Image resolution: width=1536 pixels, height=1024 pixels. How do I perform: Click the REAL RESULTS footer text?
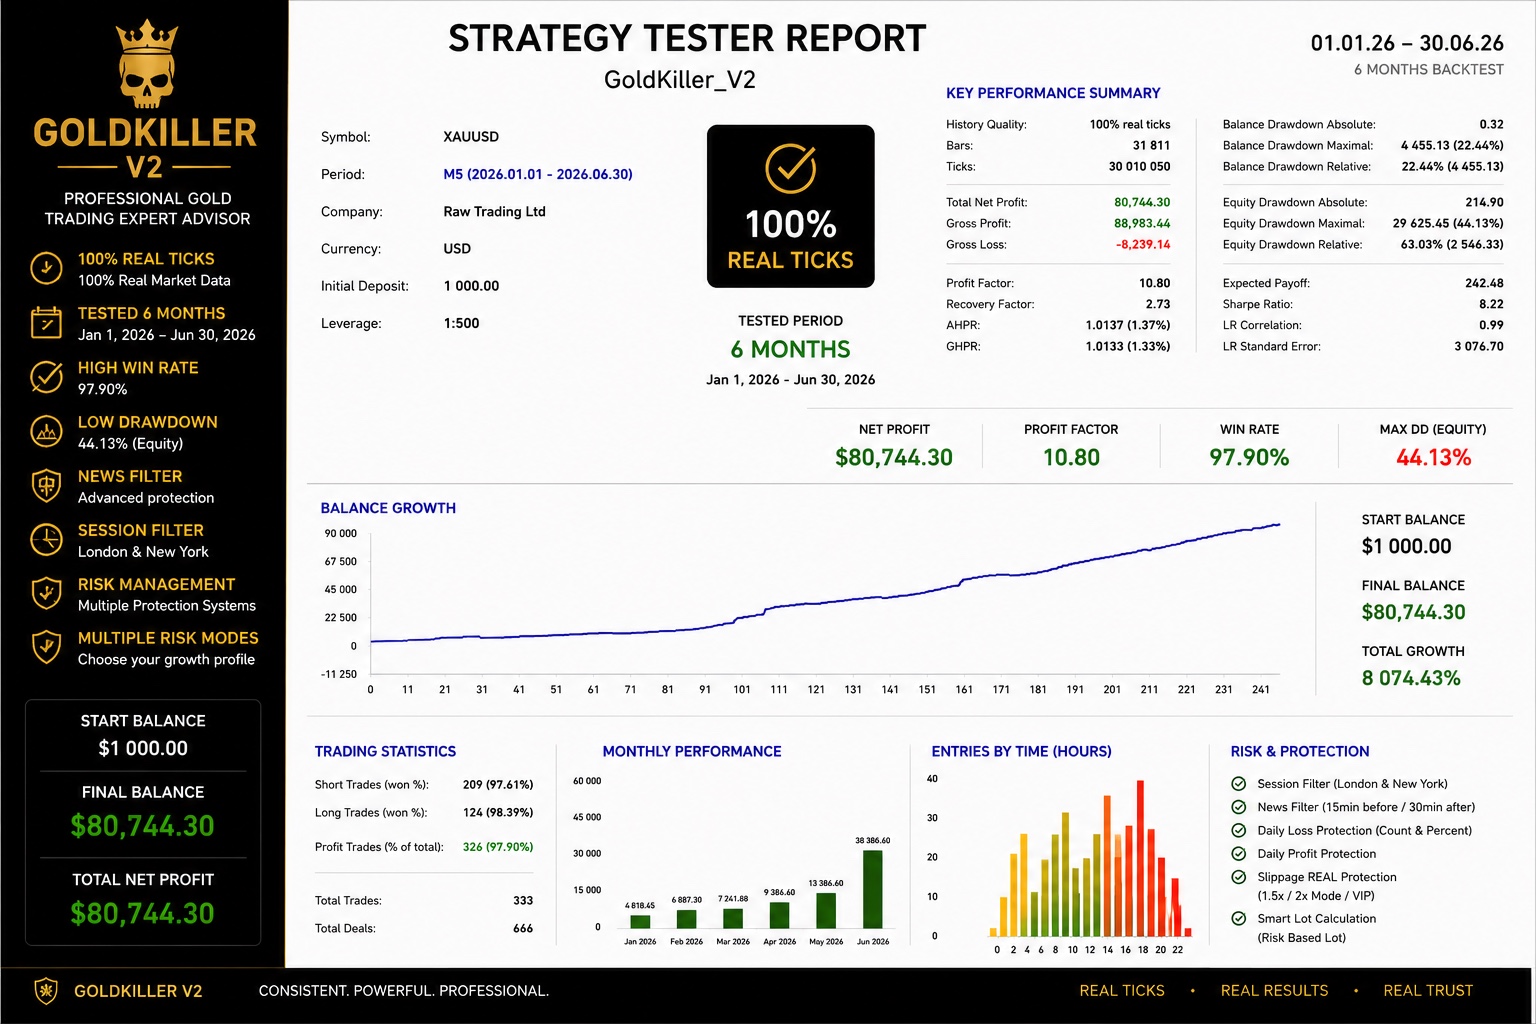pos(1275,991)
